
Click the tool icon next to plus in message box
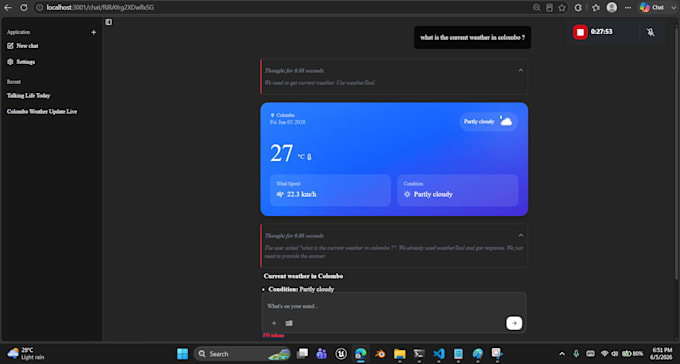point(289,323)
